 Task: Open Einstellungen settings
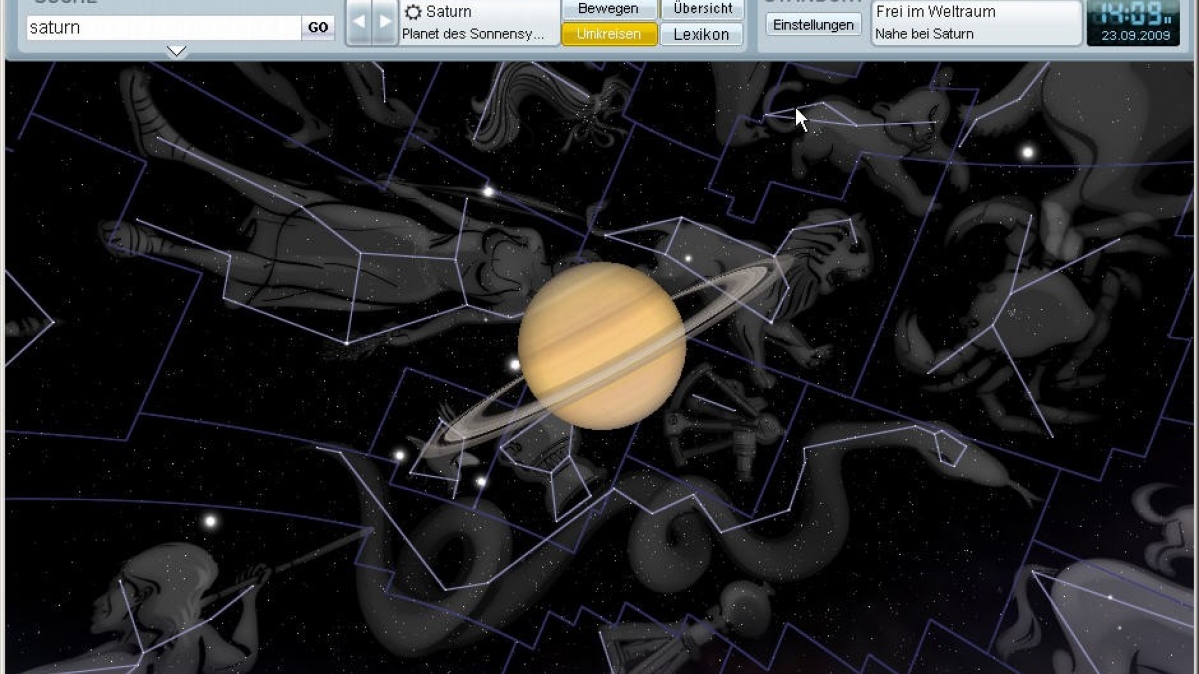click(x=813, y=25)
